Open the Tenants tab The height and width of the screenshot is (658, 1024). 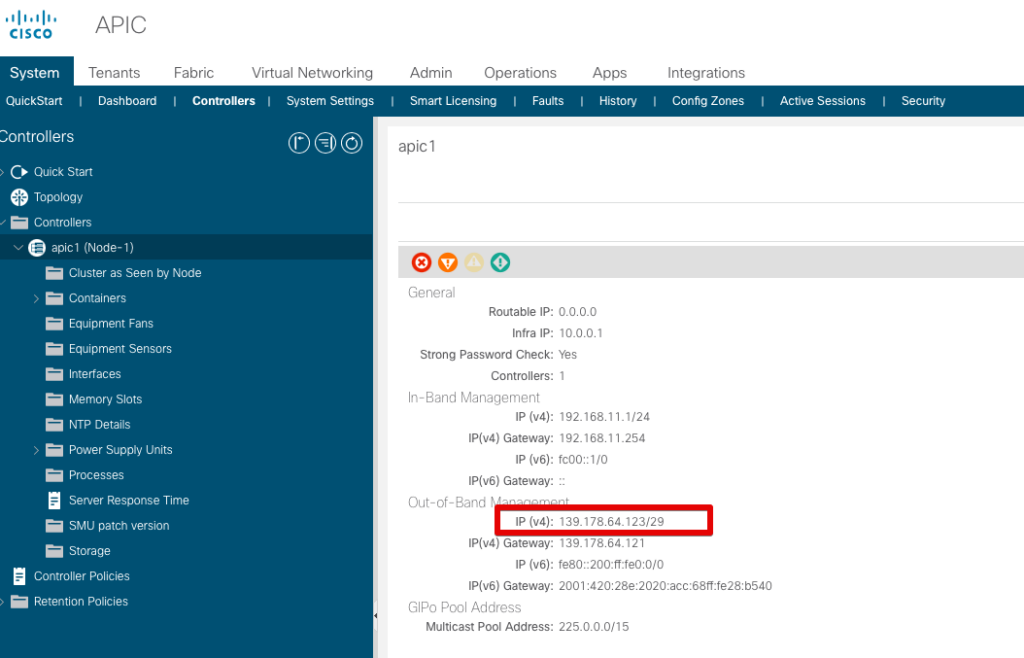(114, 72)
